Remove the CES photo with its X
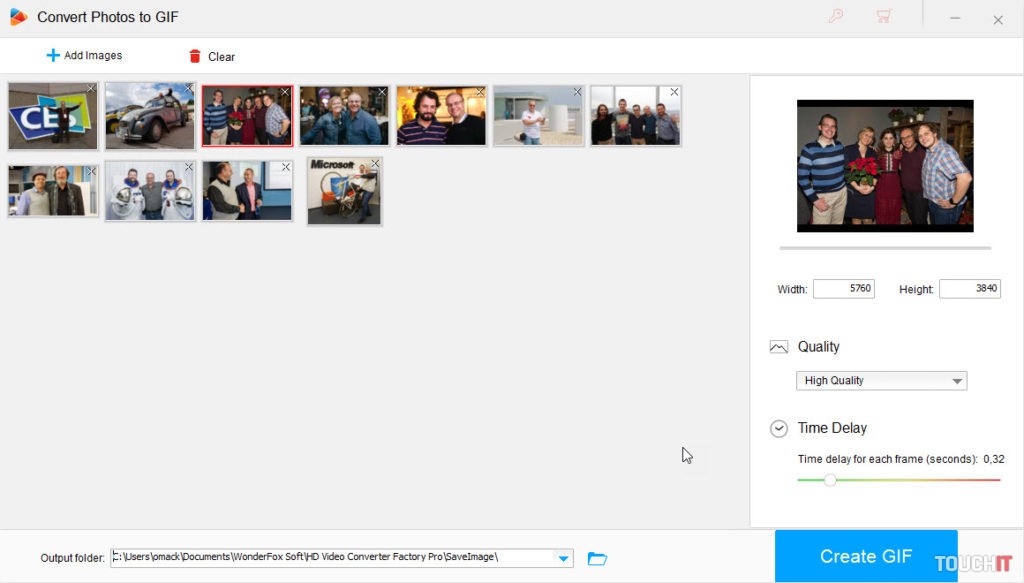This screenshot has width=1024, height=583. click(91, 89)
